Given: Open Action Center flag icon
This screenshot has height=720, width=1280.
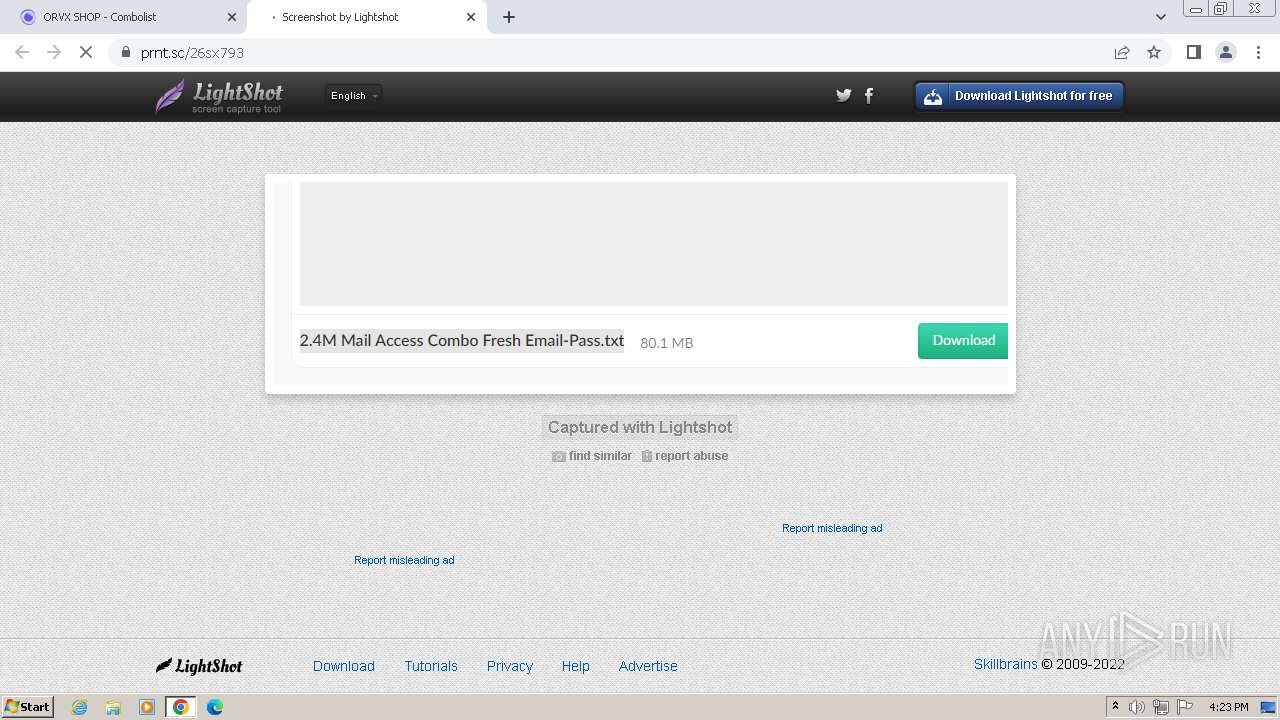Looking at the screenshot, I should pos(1185,707).
